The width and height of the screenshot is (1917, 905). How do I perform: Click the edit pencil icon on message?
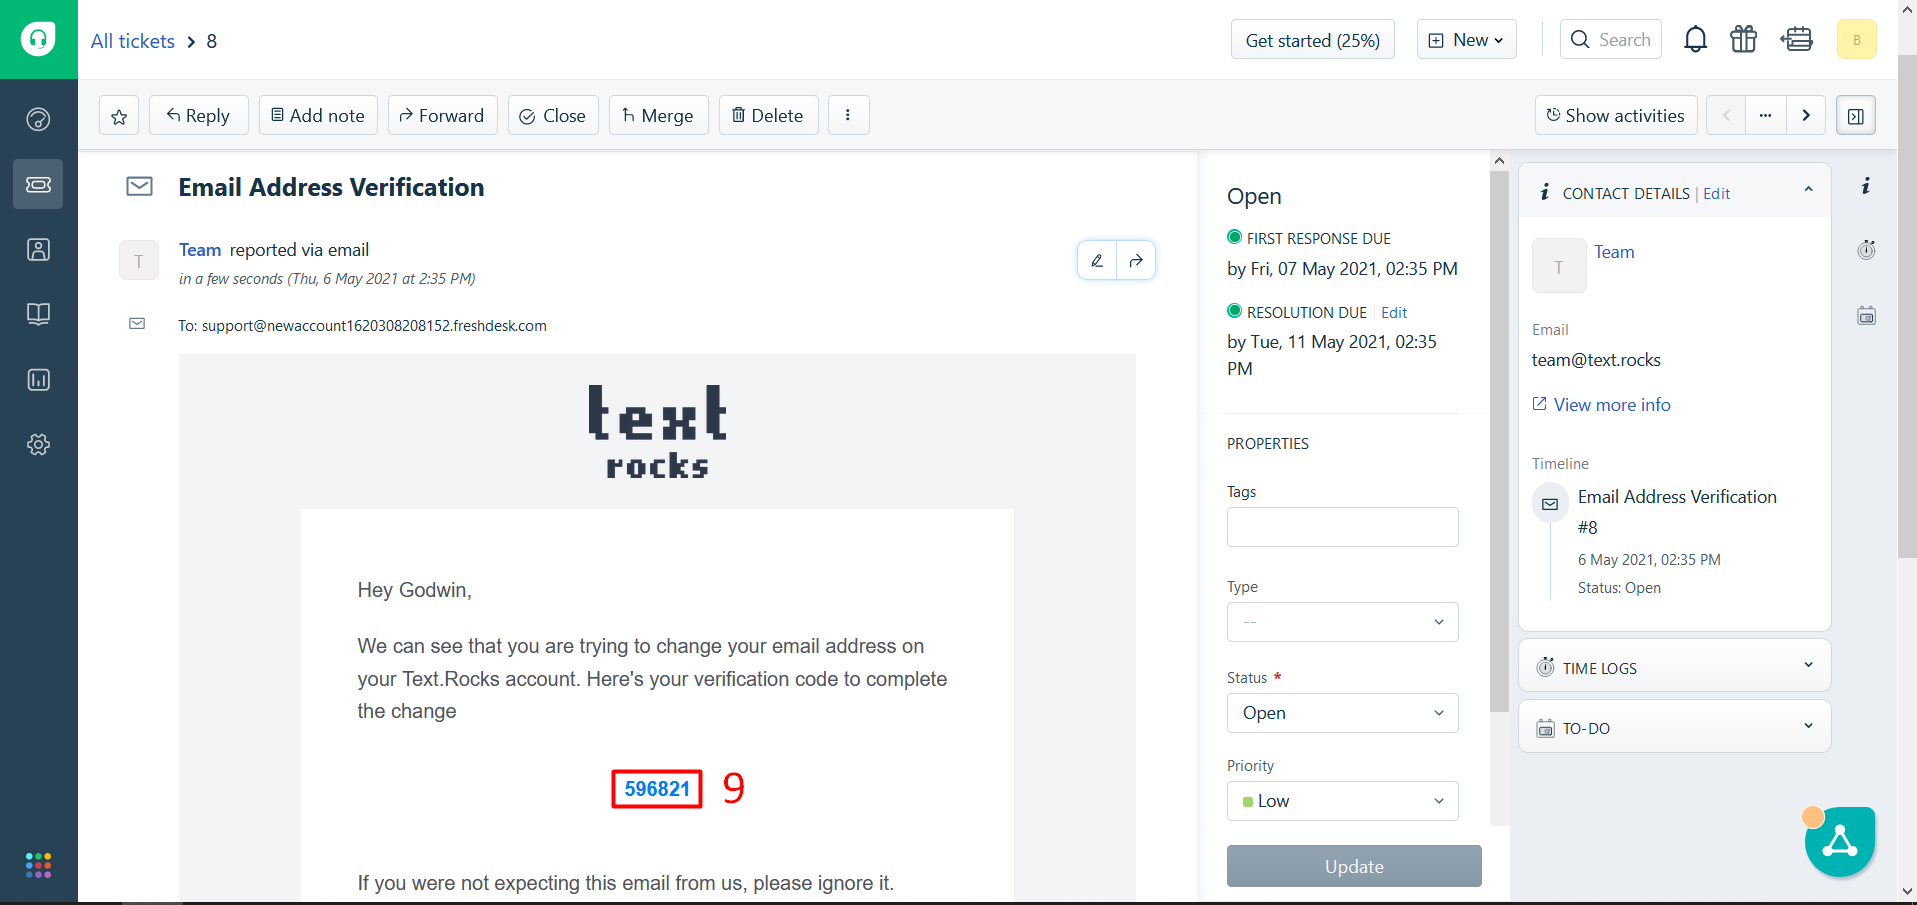1097,261
